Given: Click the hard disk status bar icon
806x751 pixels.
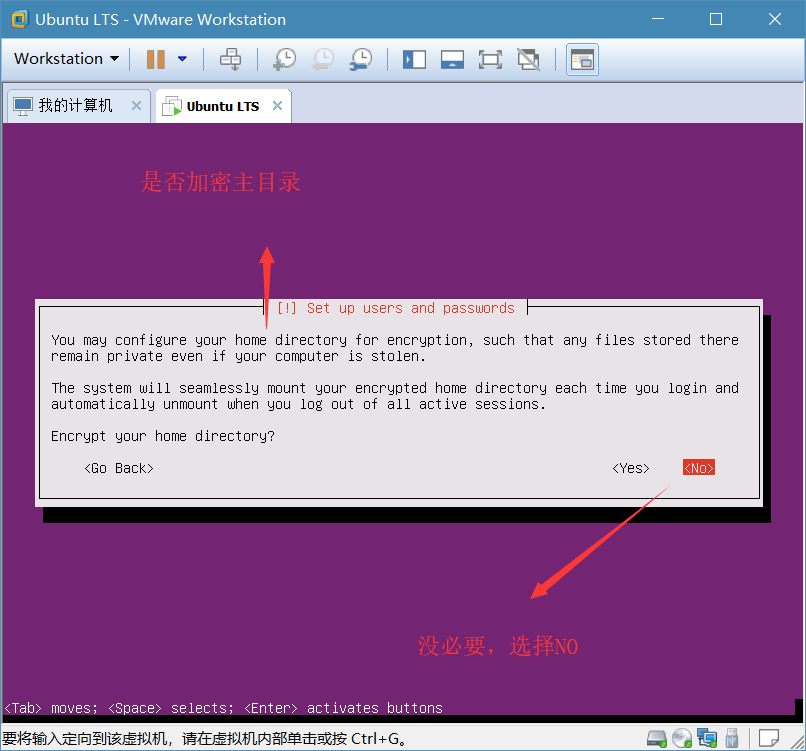Looking at the screenshot, I should pos(657,739).
